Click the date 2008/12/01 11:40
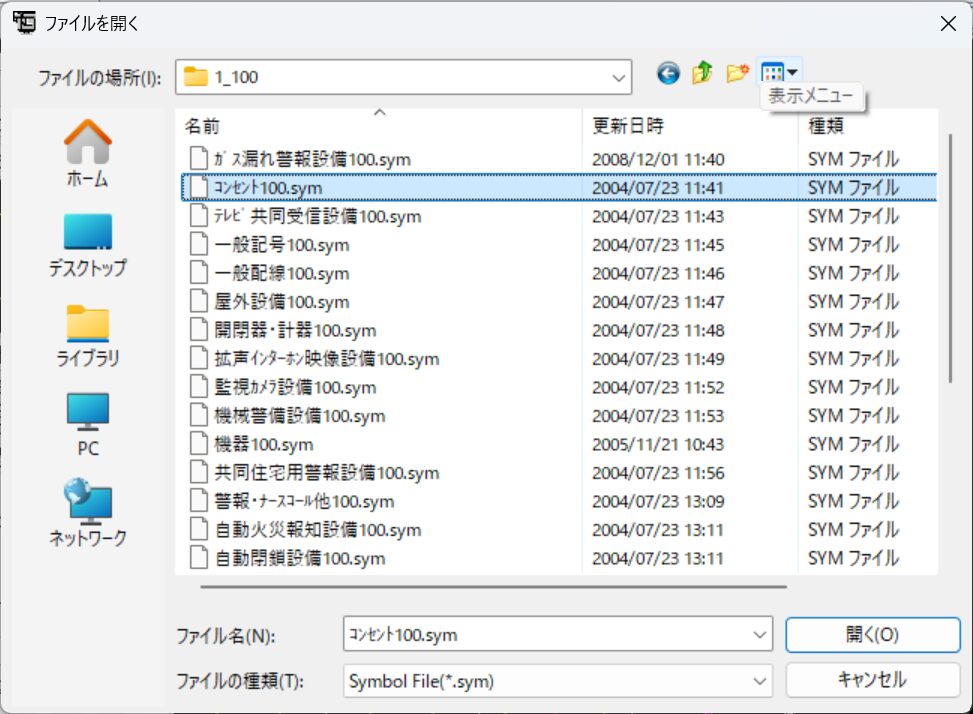Screen dimensions: 973x714 tap(658, 159)
